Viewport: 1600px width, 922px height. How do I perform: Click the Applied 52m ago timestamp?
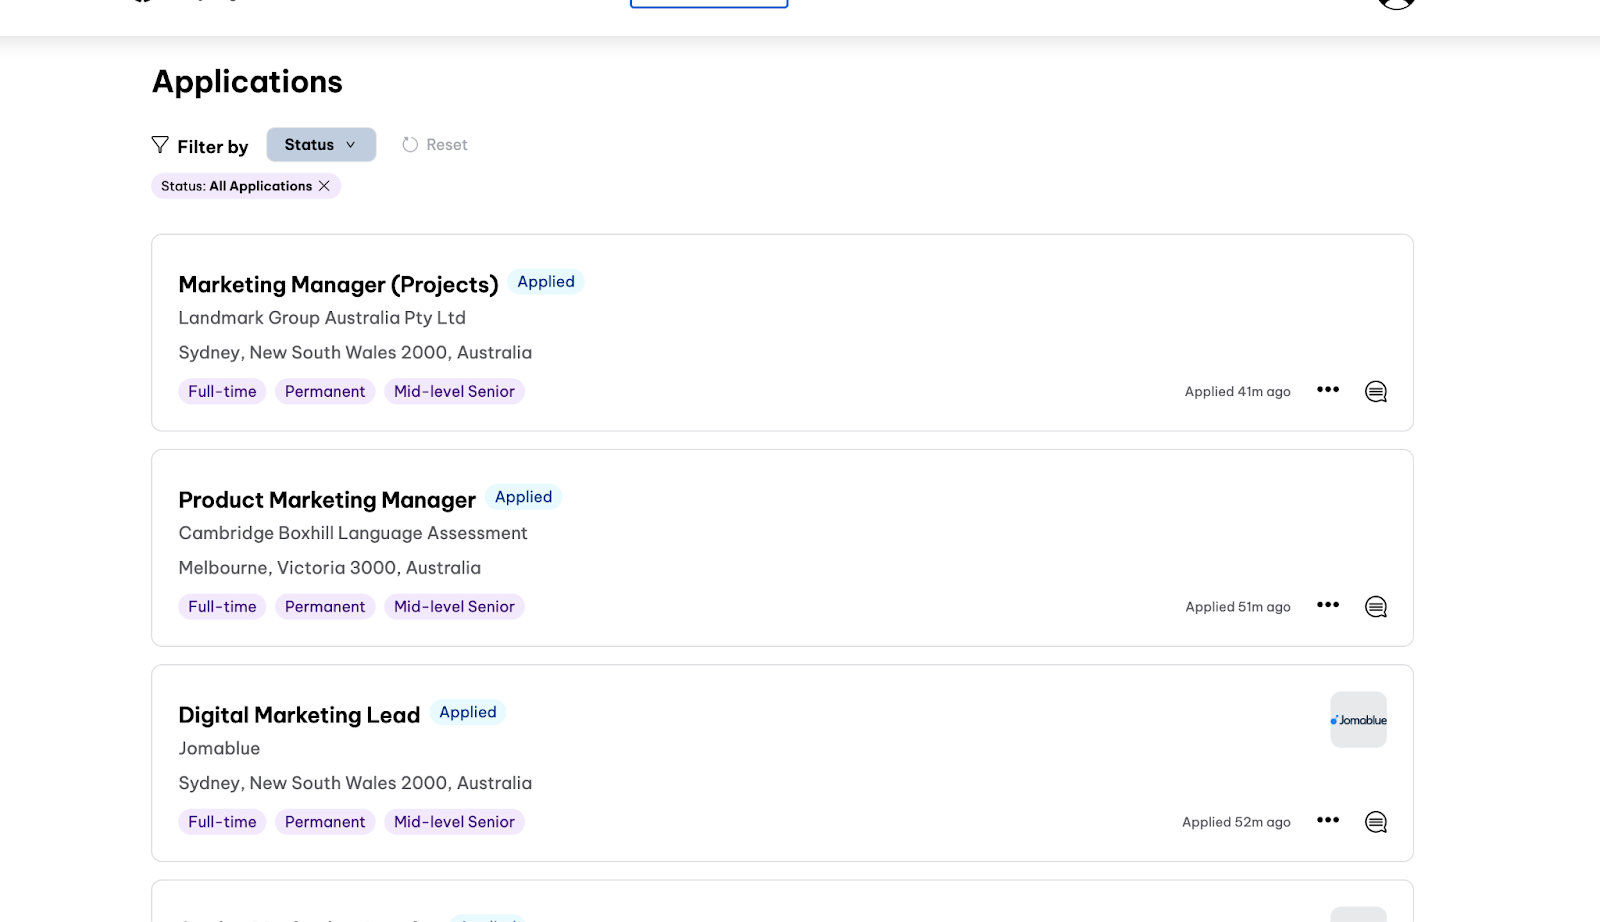1236,822
